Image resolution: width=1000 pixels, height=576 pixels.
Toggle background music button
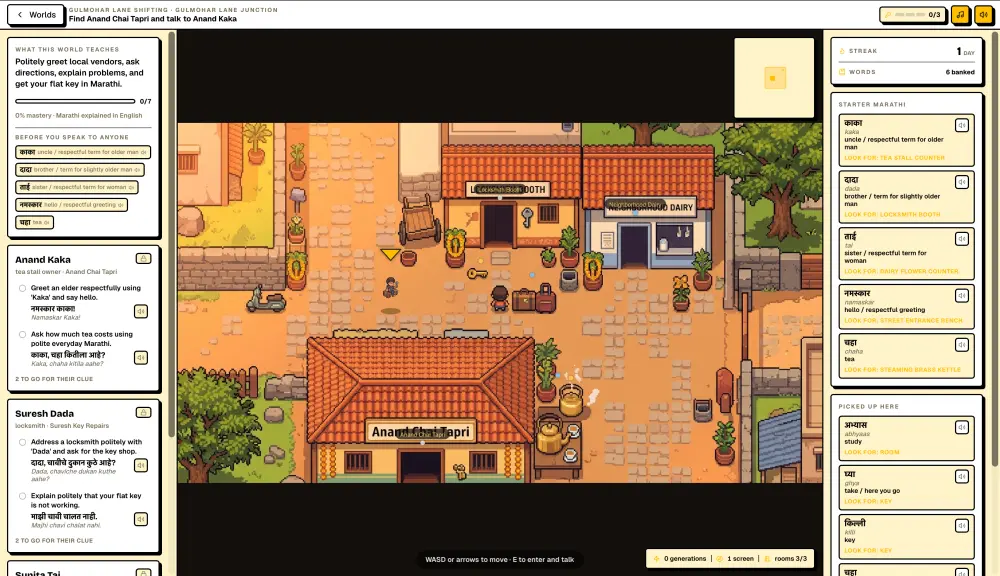click(960, 15)
